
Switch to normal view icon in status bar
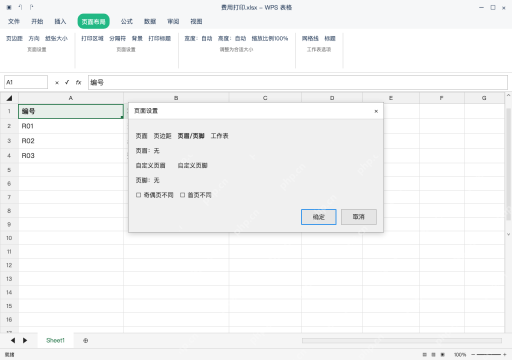[424, 355]
